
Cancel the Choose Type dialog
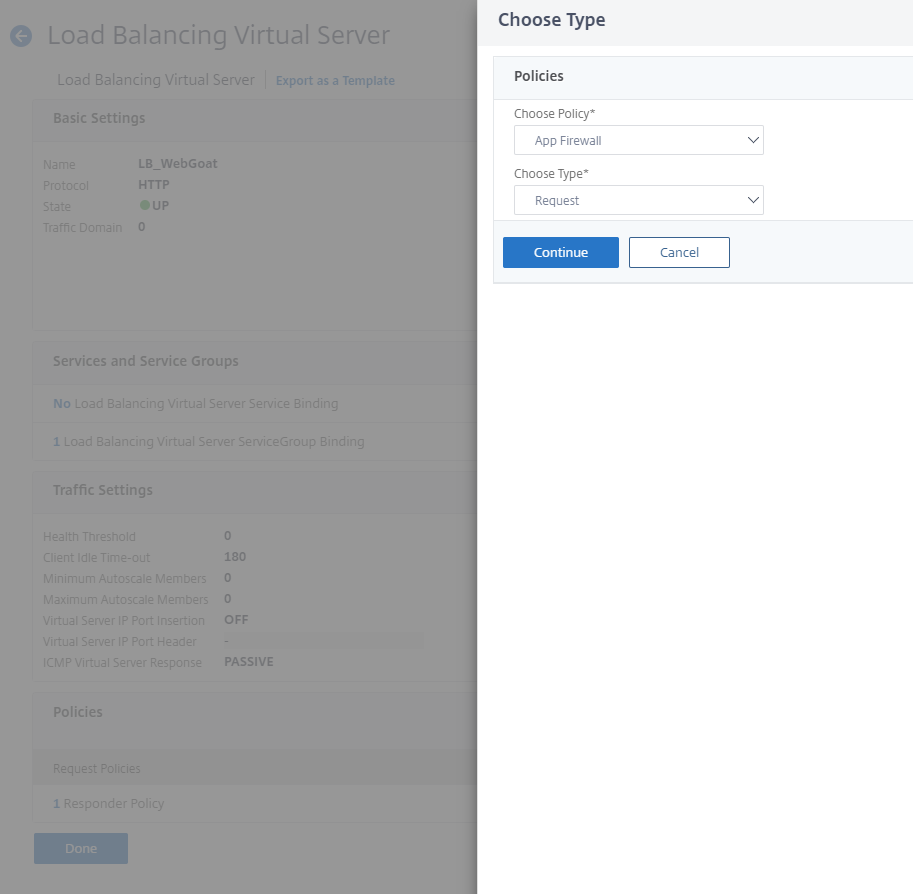coord(679,252)
